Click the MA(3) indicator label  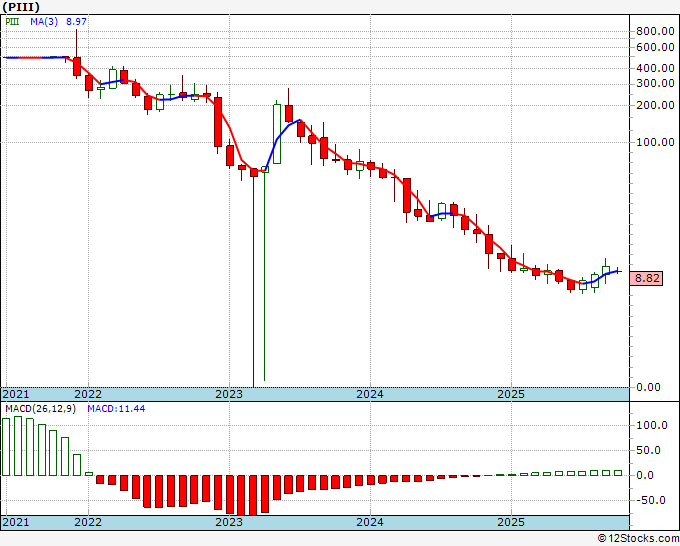click(x=44, y=21)
